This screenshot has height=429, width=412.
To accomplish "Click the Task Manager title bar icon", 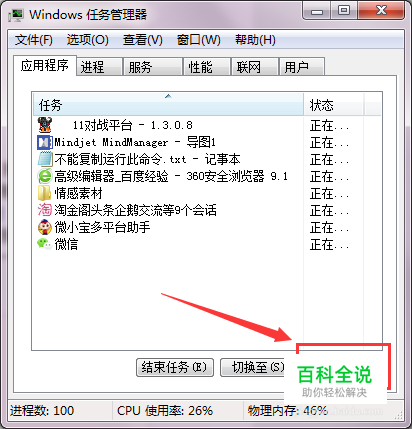I will [16, 15].
